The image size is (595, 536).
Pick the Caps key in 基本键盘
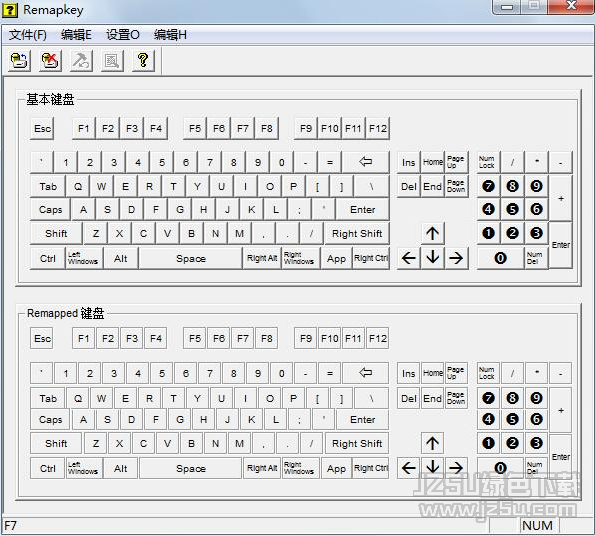coord(50,209)
